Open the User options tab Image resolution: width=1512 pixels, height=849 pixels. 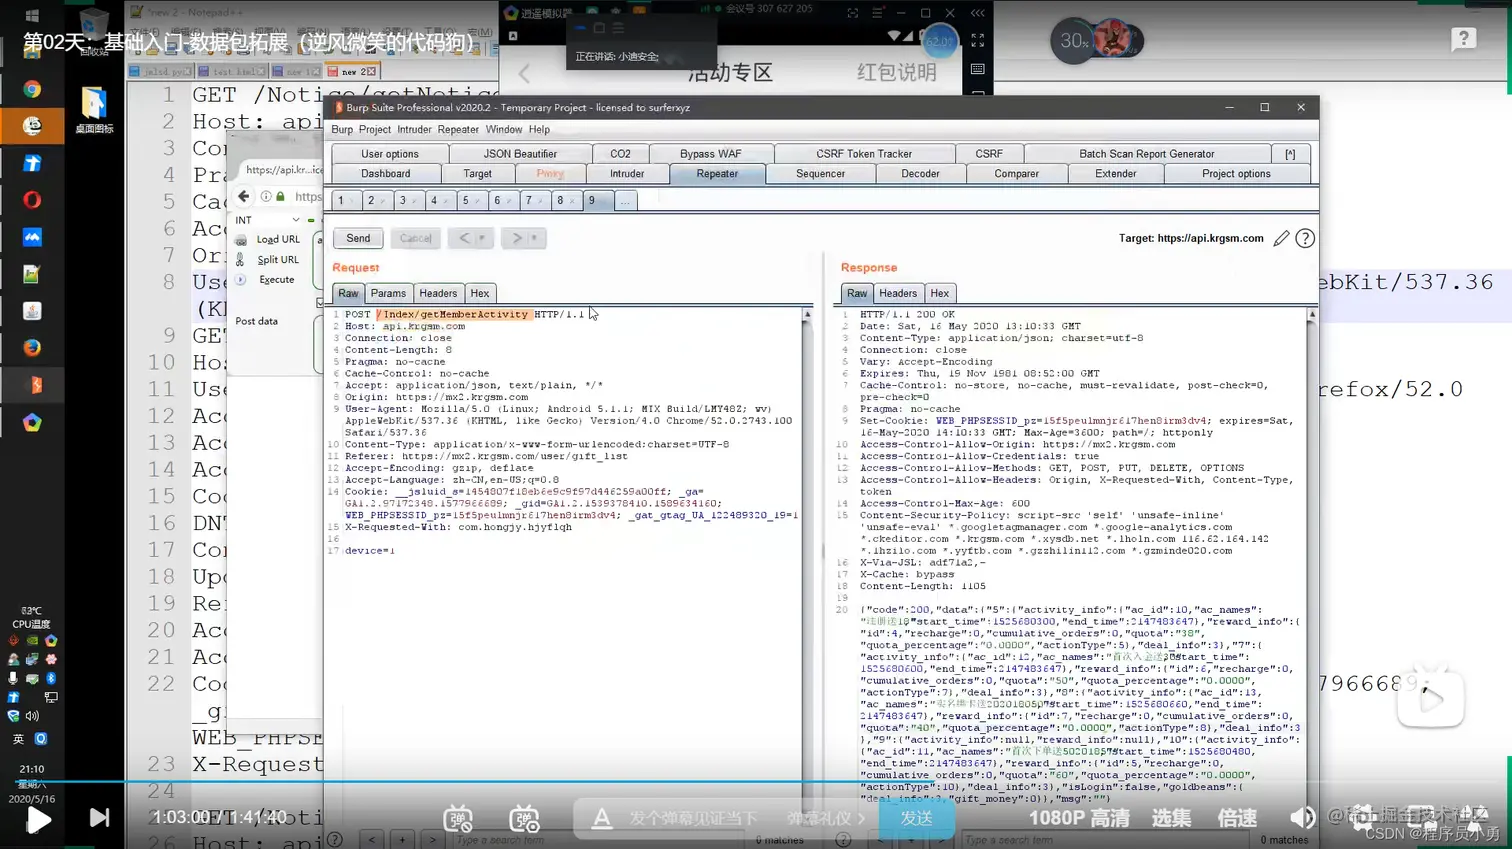(389, 154)
